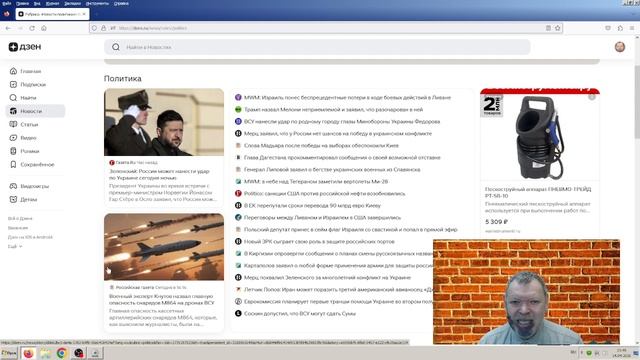The width and height of the screenshot is (640, 360).
Task: Close the Дзен news tab
Action: [84, 14]
